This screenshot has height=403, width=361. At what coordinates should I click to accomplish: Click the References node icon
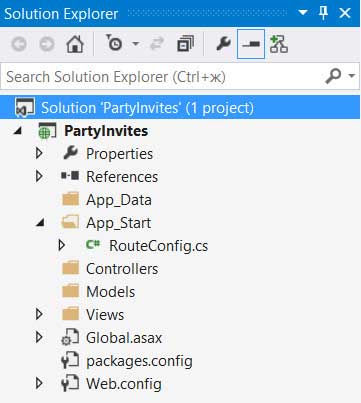point(70,176)
